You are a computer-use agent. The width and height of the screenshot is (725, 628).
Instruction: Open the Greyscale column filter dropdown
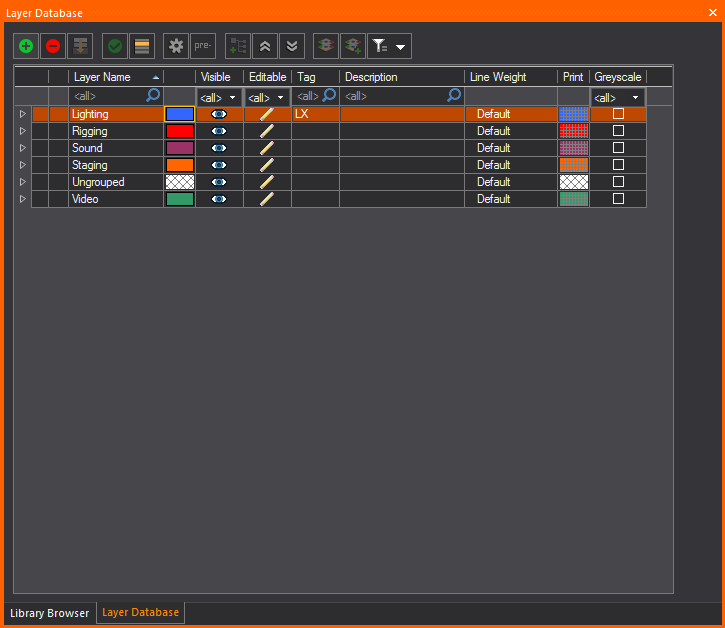617,97
